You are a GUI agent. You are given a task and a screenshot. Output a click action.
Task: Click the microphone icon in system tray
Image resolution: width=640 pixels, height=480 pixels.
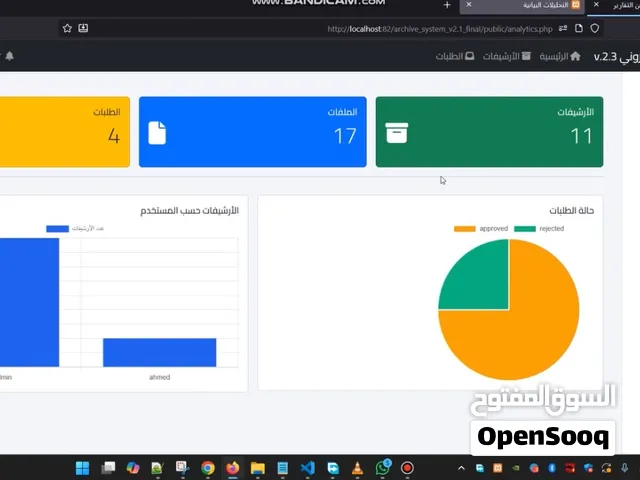point(624,468)
